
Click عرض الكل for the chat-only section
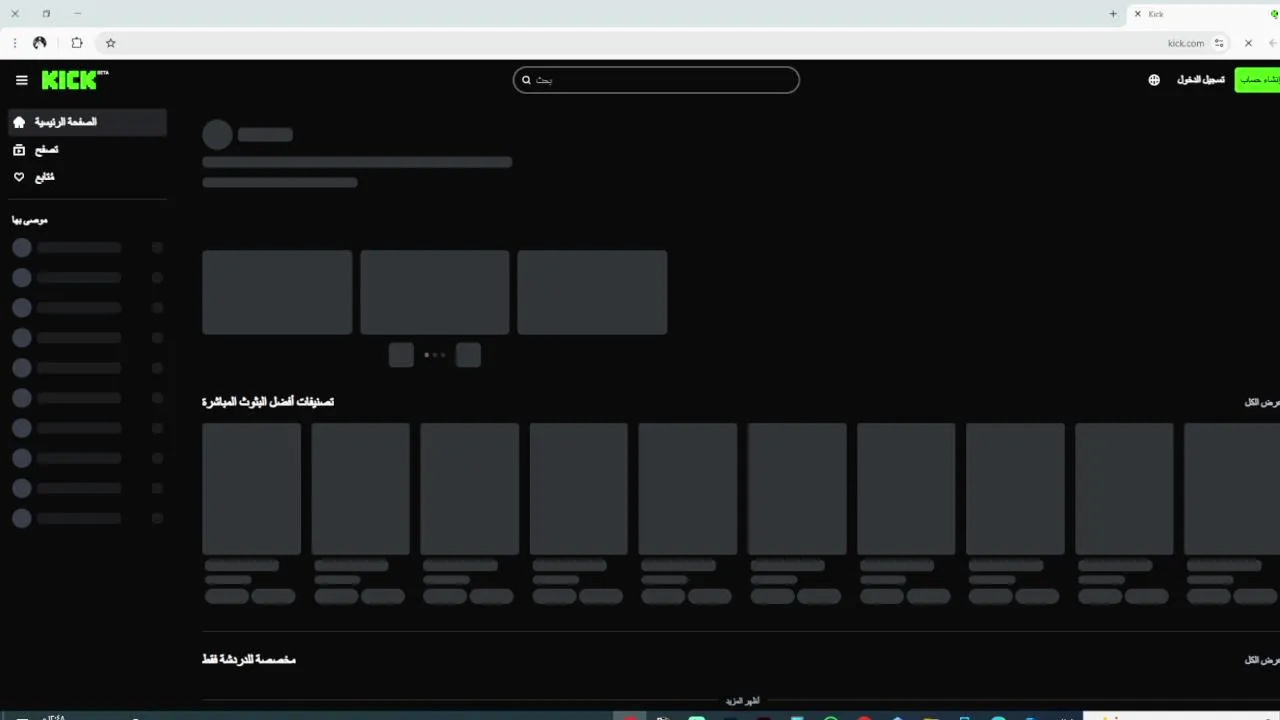point(1263,660)
